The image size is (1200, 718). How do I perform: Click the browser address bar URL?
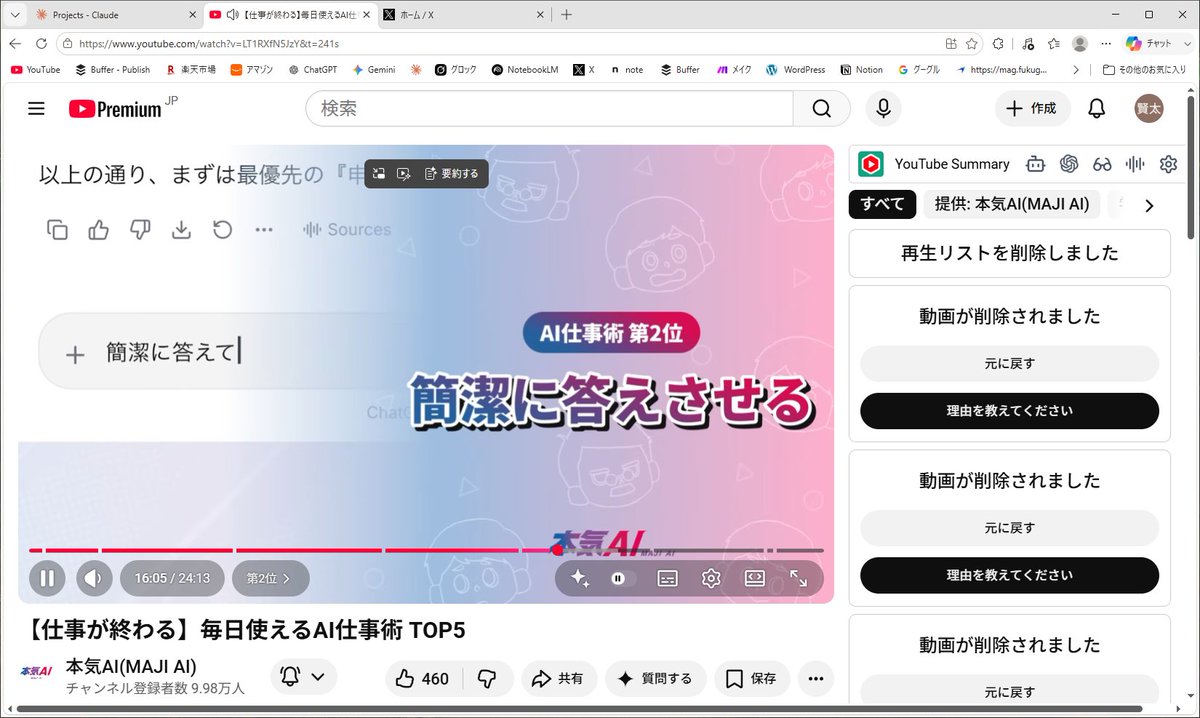pyautogui.click(x=209, y=44)
